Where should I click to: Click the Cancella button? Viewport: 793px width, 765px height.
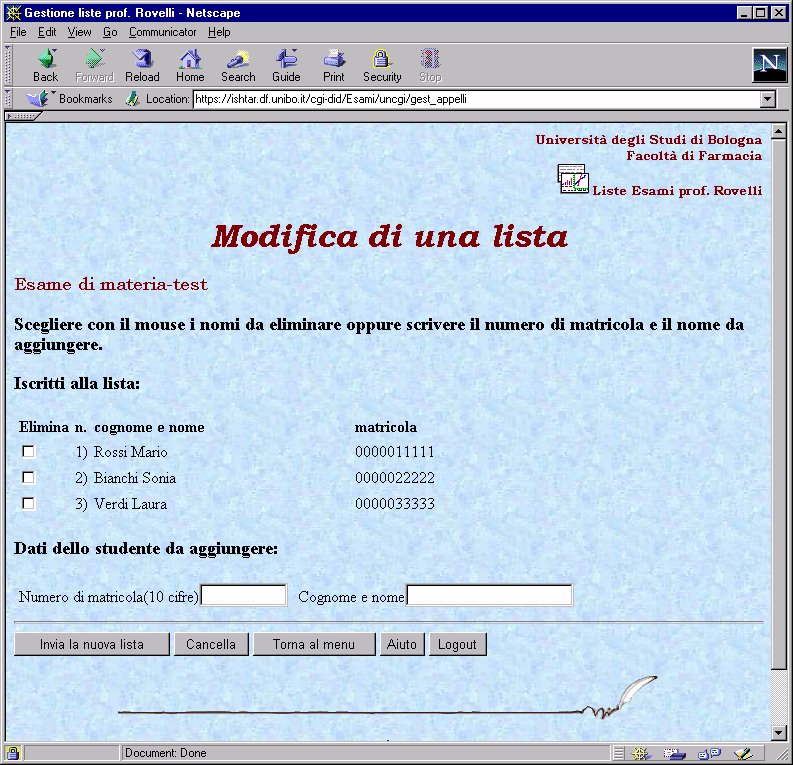pos(211,644)
